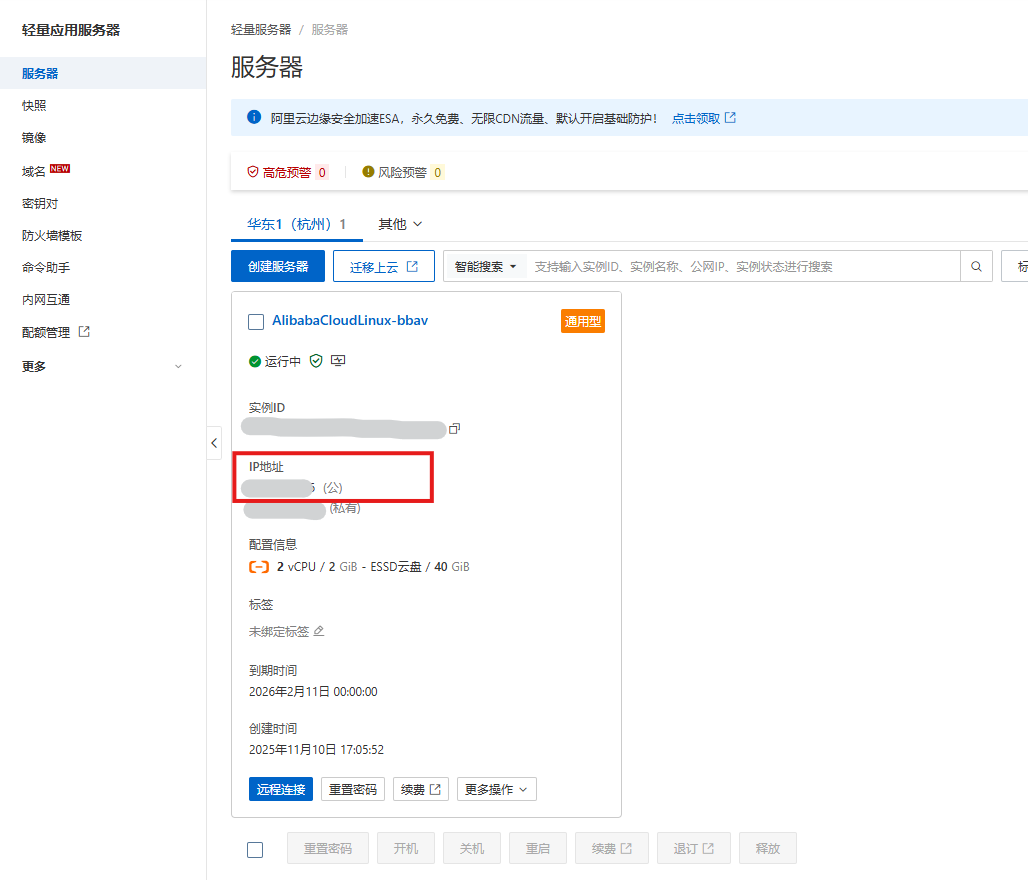1028x880 pixels.
Task: Click 创建服务器 button
Action: point(278,266)
